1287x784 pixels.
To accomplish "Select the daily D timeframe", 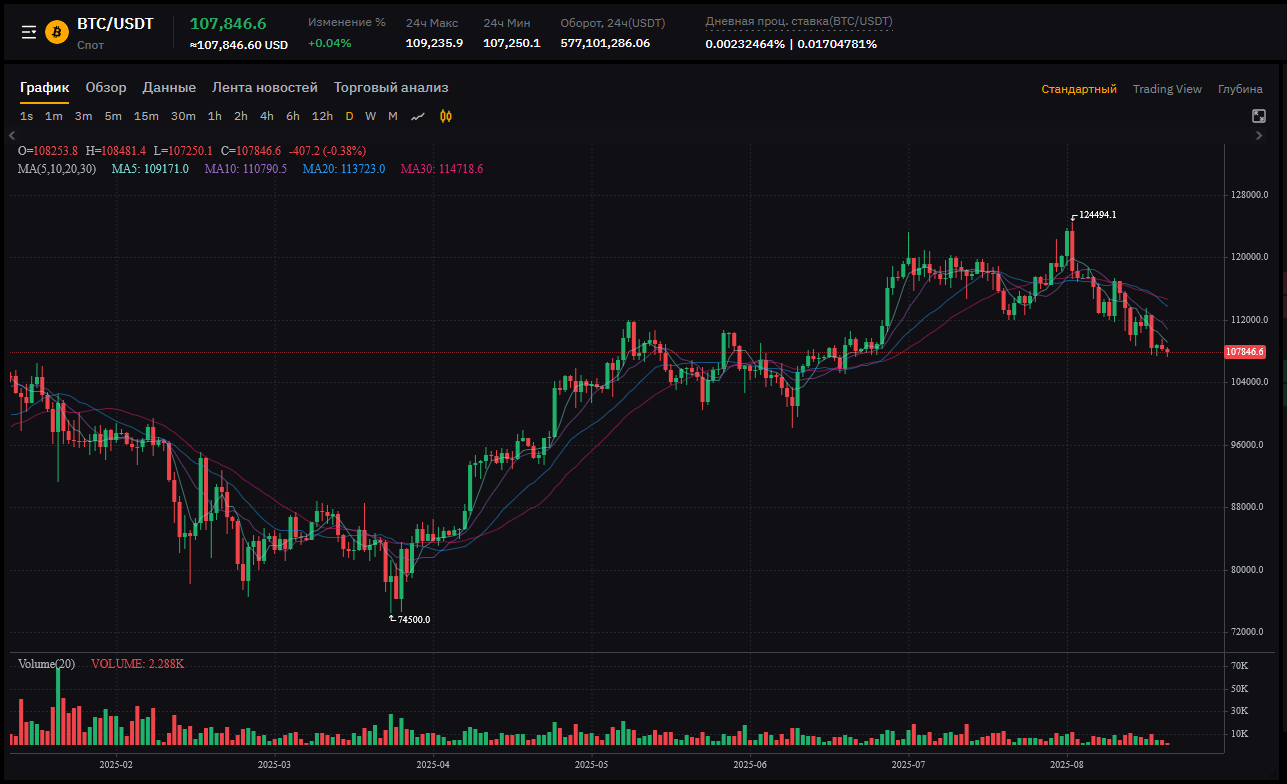I will pyautogui.click(x=349, y=116).
